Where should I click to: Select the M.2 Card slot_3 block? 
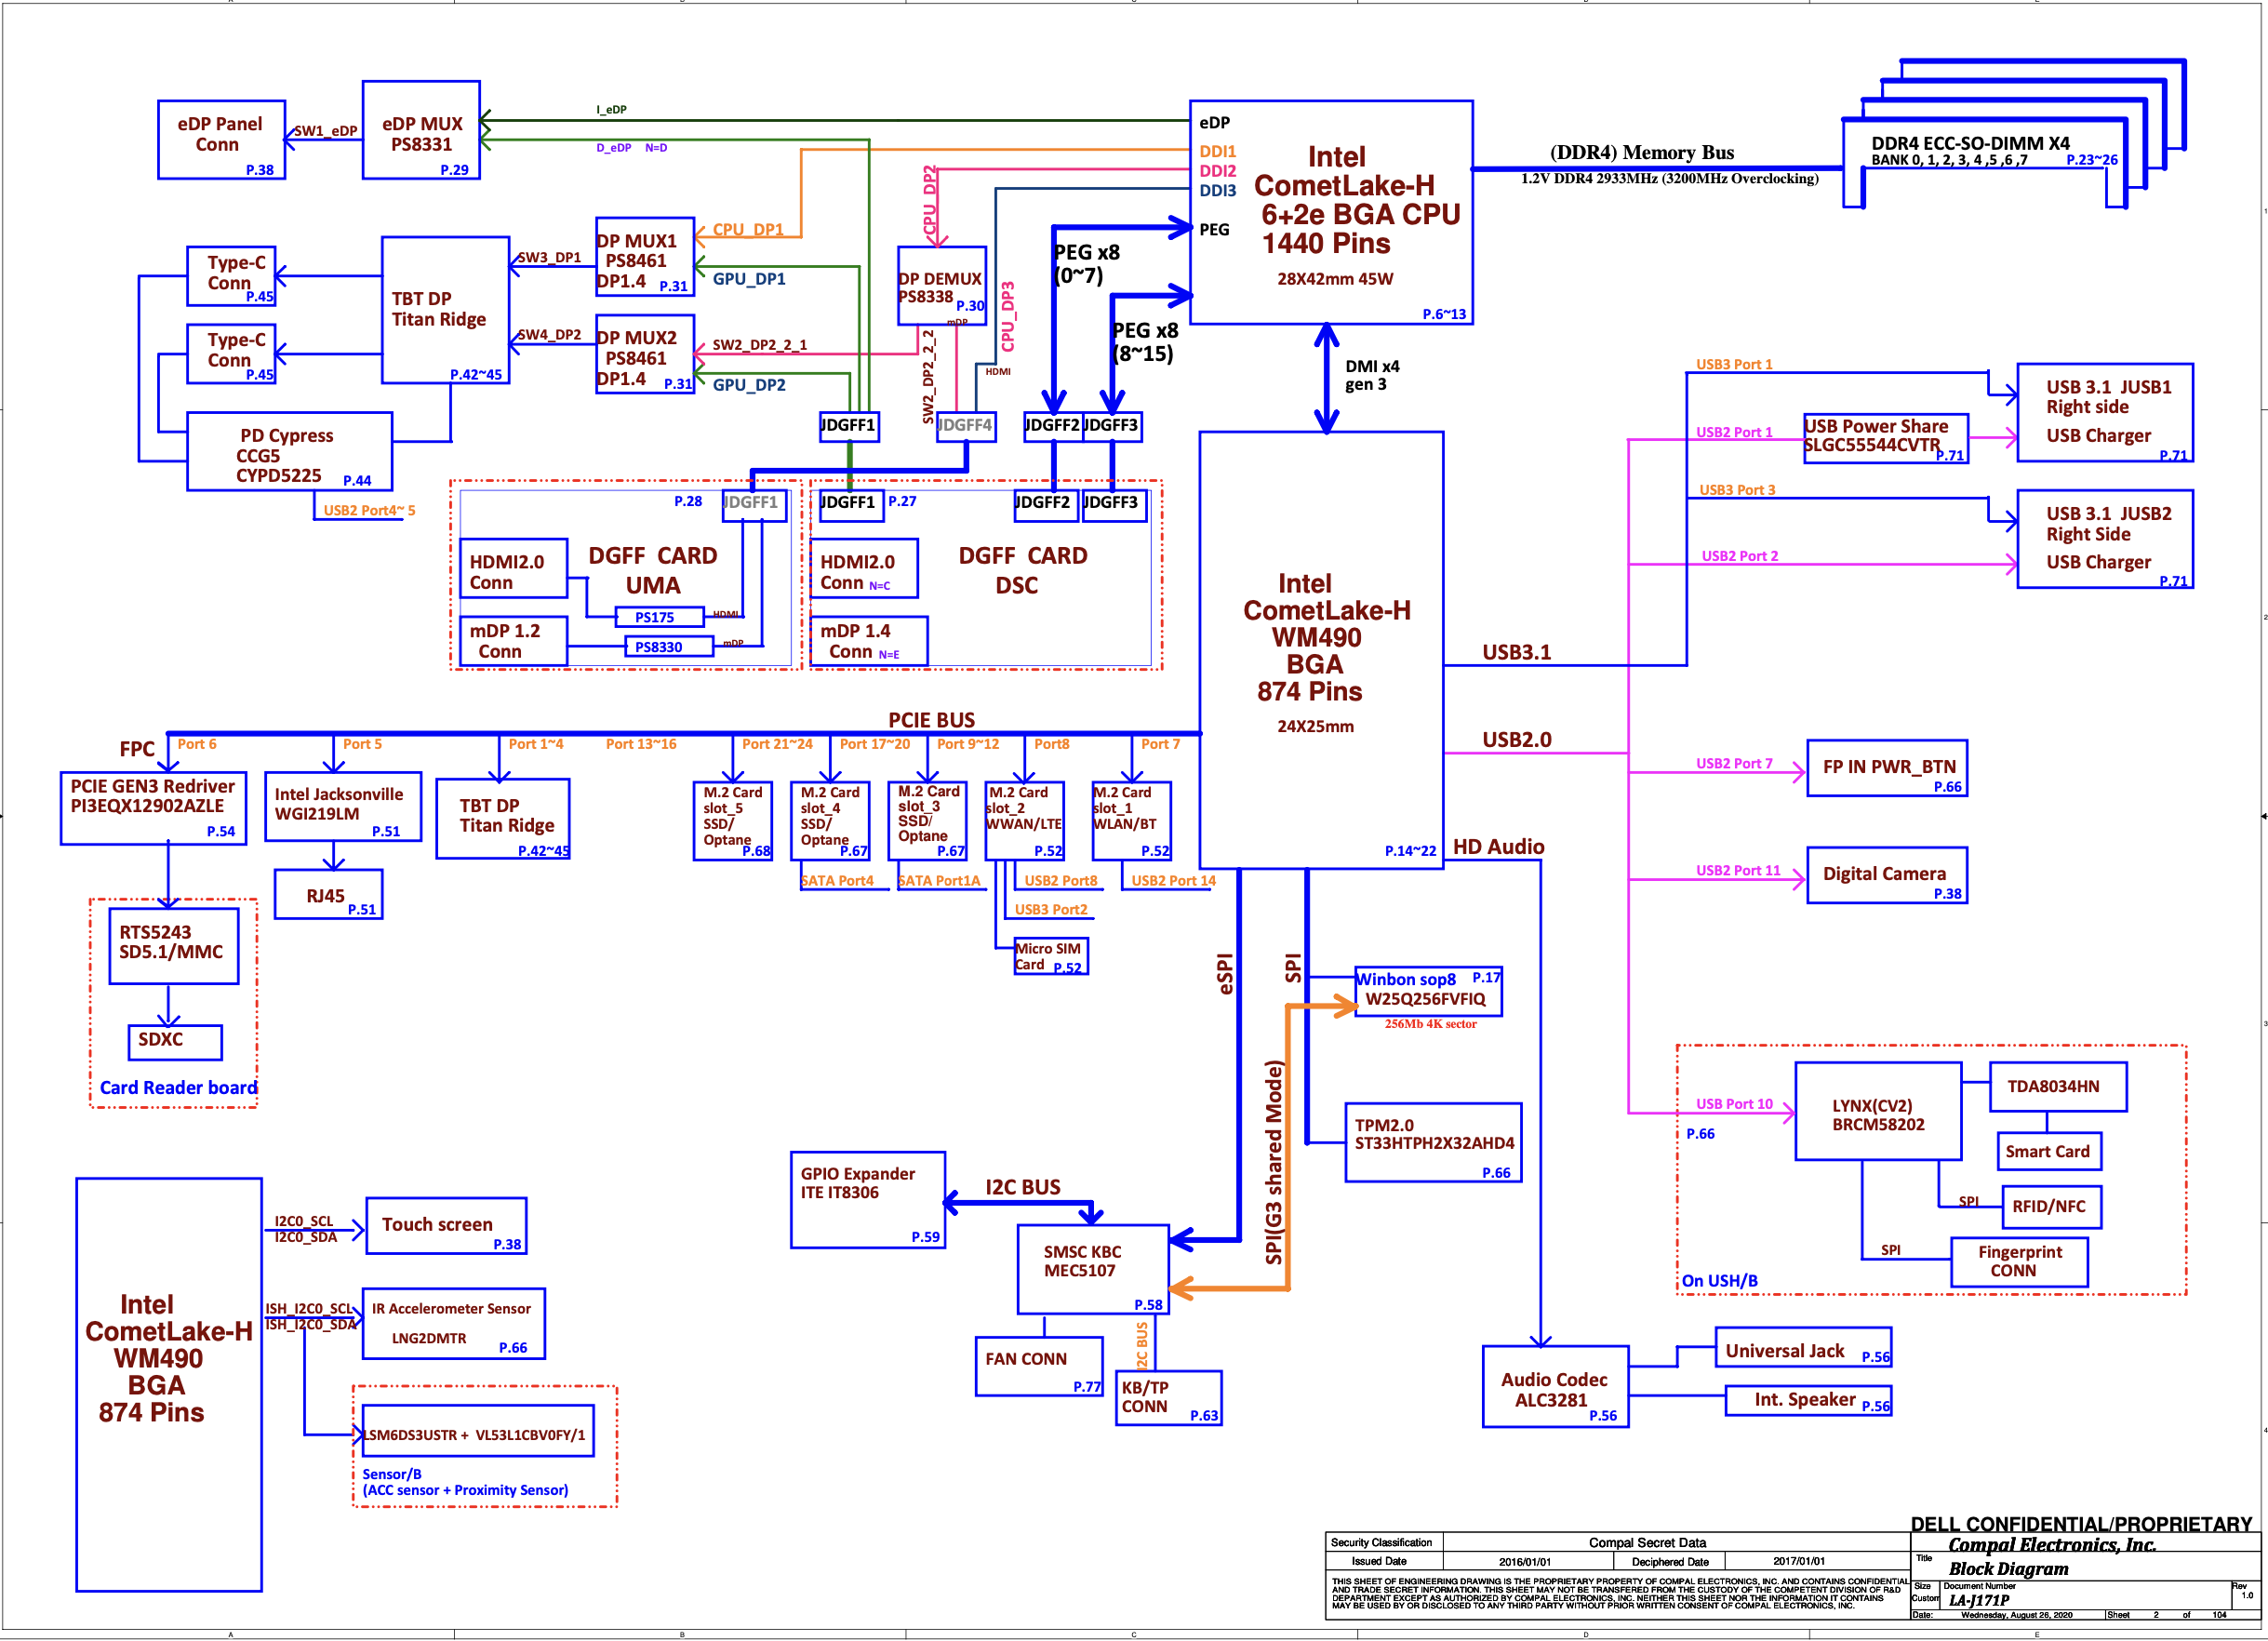click(927, 821)
